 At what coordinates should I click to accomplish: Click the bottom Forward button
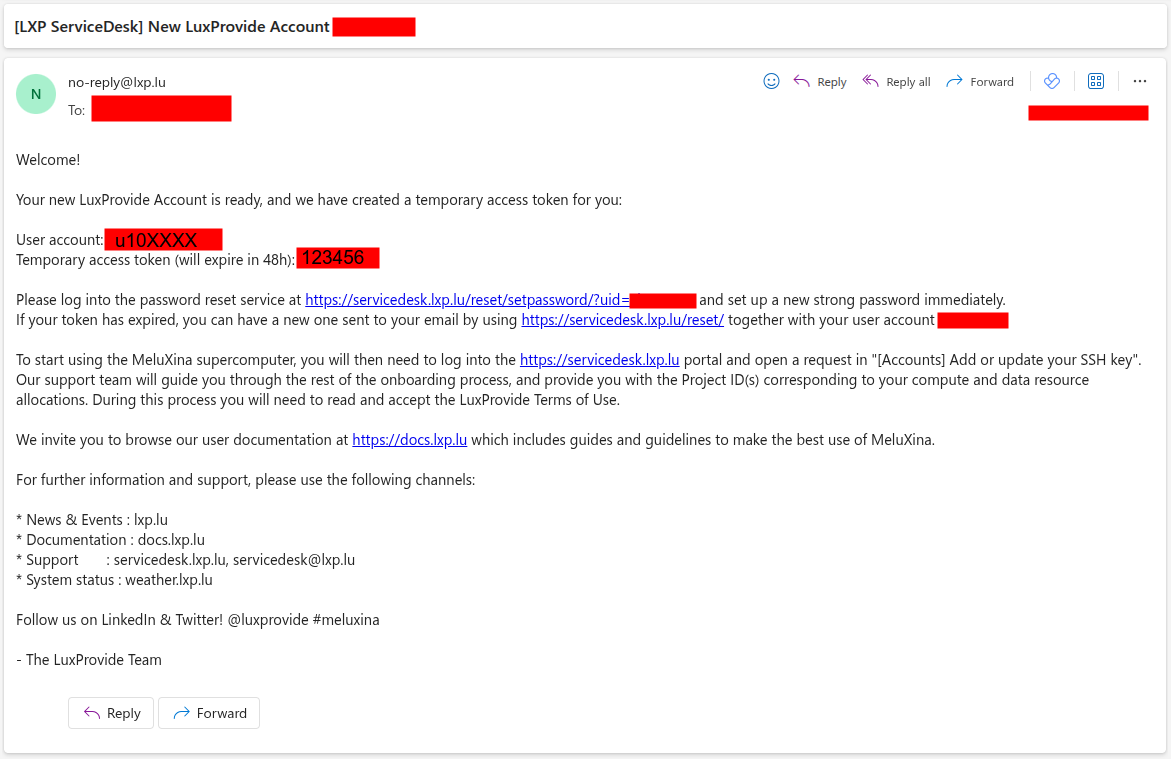click(x=209, y=713)
